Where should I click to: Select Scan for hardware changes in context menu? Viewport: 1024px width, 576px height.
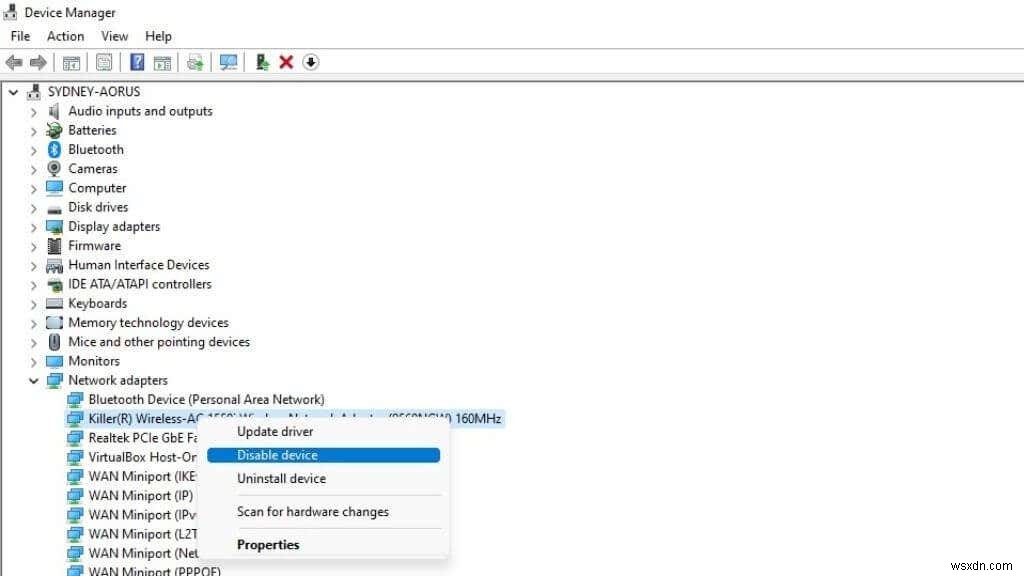click(314, 511)
